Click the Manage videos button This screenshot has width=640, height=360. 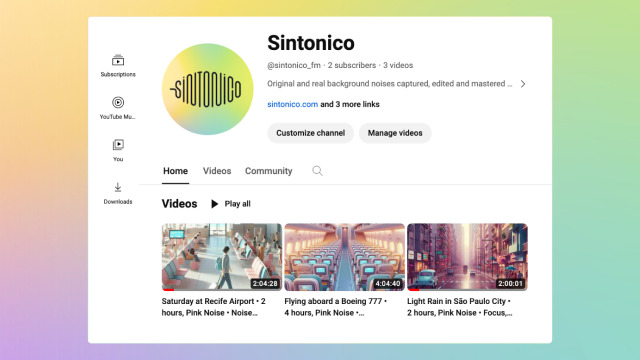click(395, 133)
